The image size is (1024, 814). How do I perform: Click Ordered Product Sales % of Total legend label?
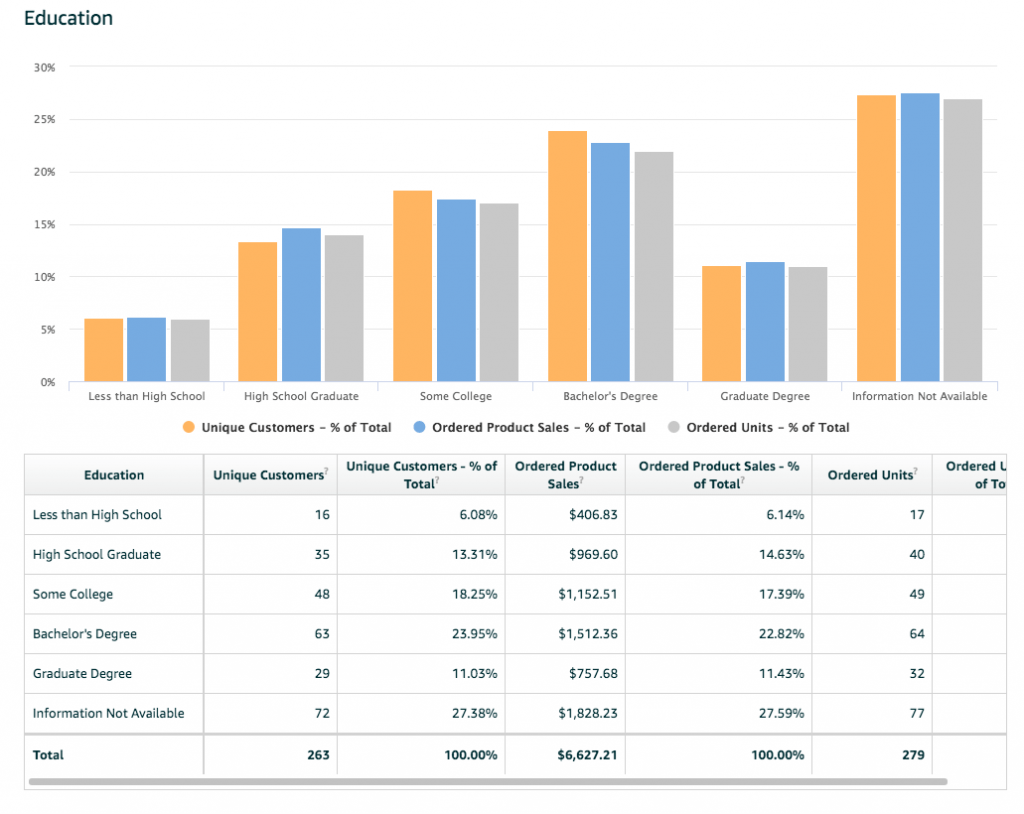(x=539, y=427)
